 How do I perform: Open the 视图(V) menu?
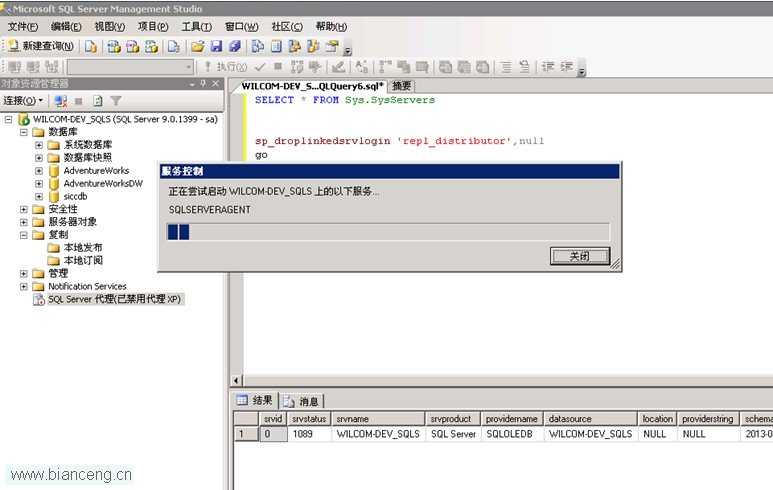[x=109, y=27]
